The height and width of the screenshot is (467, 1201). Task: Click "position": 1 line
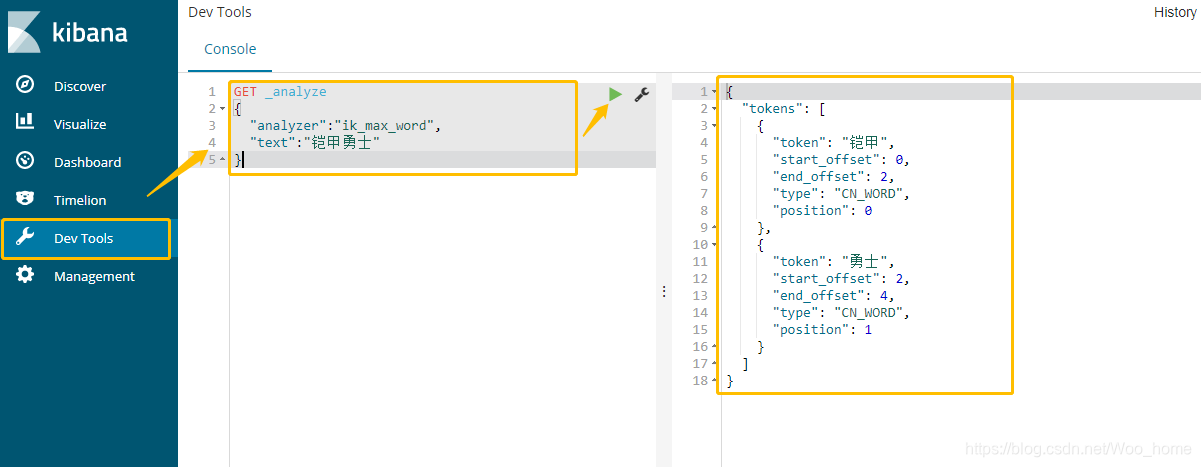coord(823,329)
